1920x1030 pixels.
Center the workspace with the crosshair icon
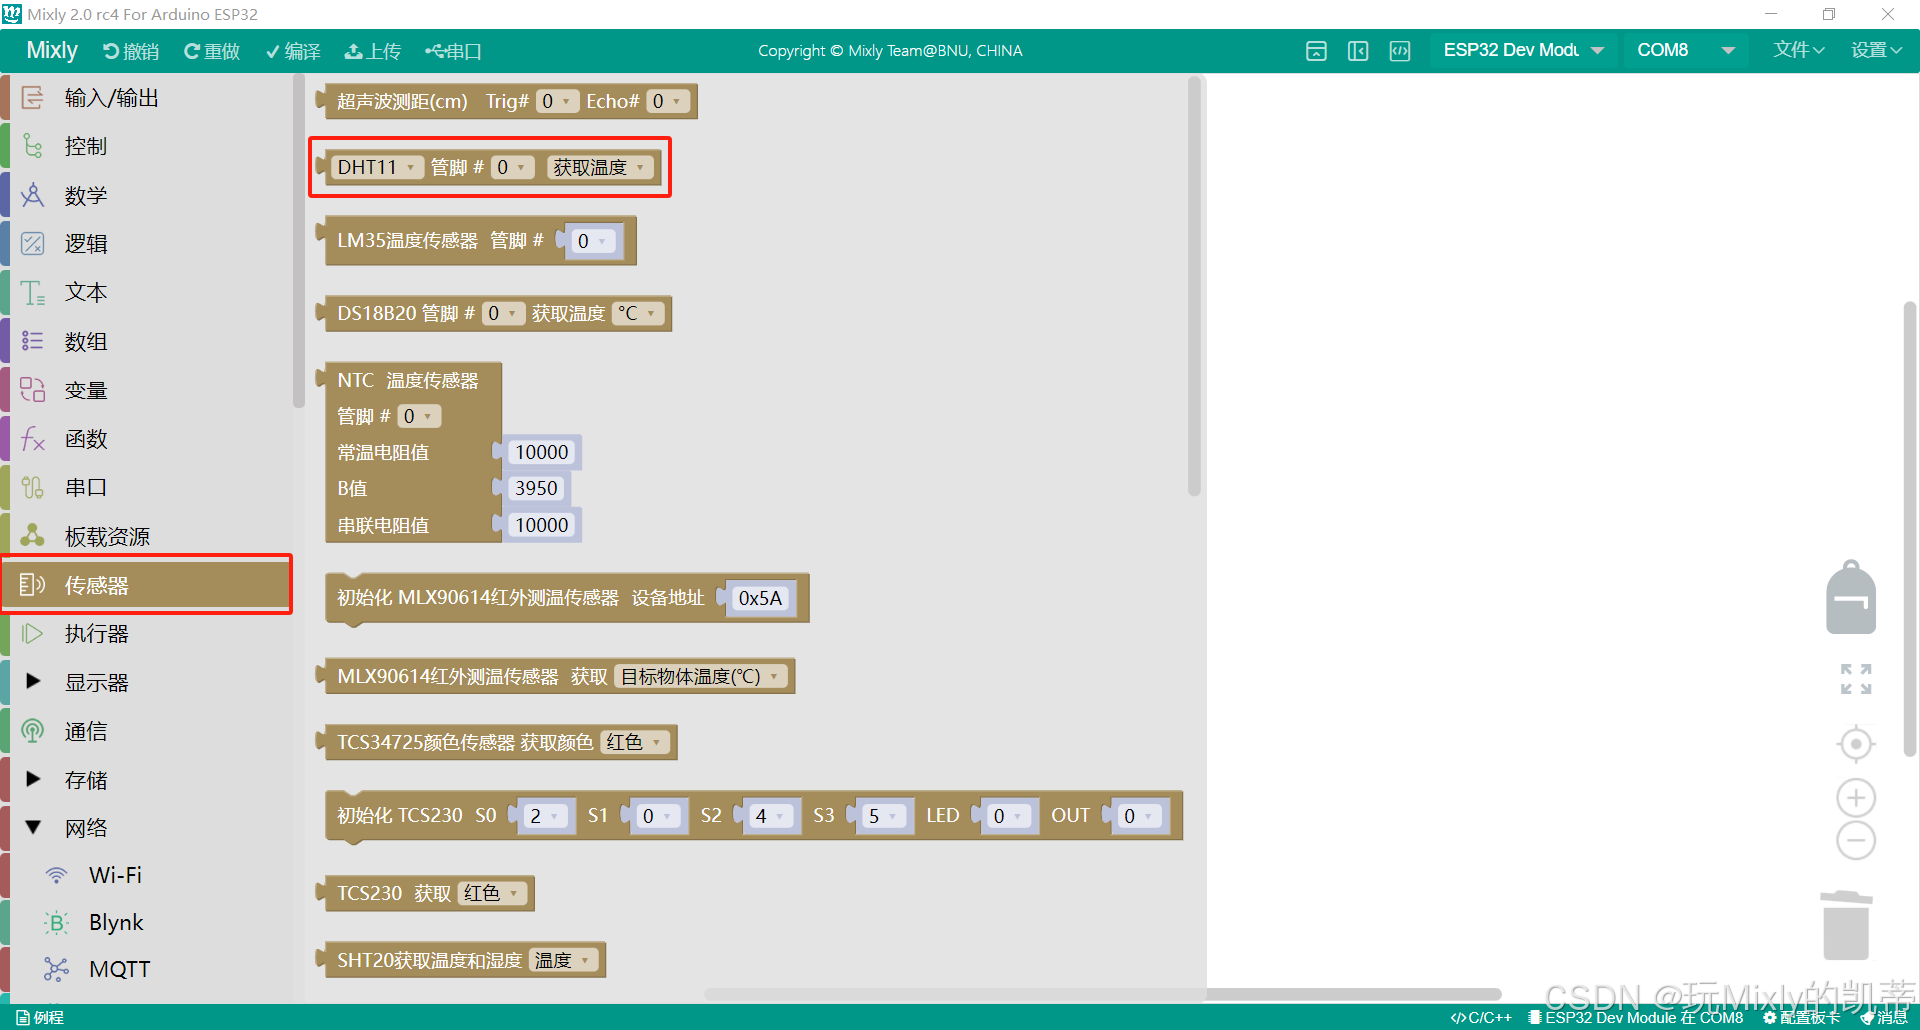[x=1855, y=743]
